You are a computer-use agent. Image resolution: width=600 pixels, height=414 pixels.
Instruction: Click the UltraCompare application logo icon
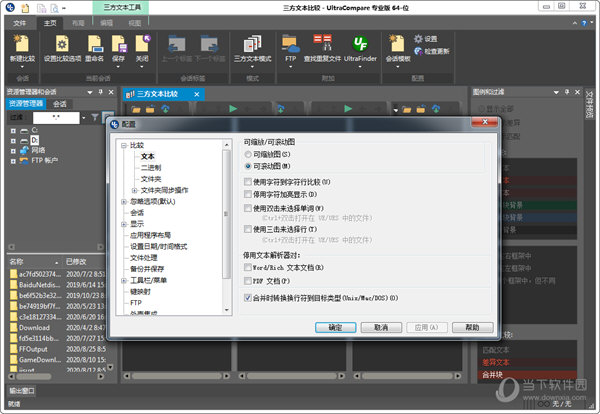[10, 7]
